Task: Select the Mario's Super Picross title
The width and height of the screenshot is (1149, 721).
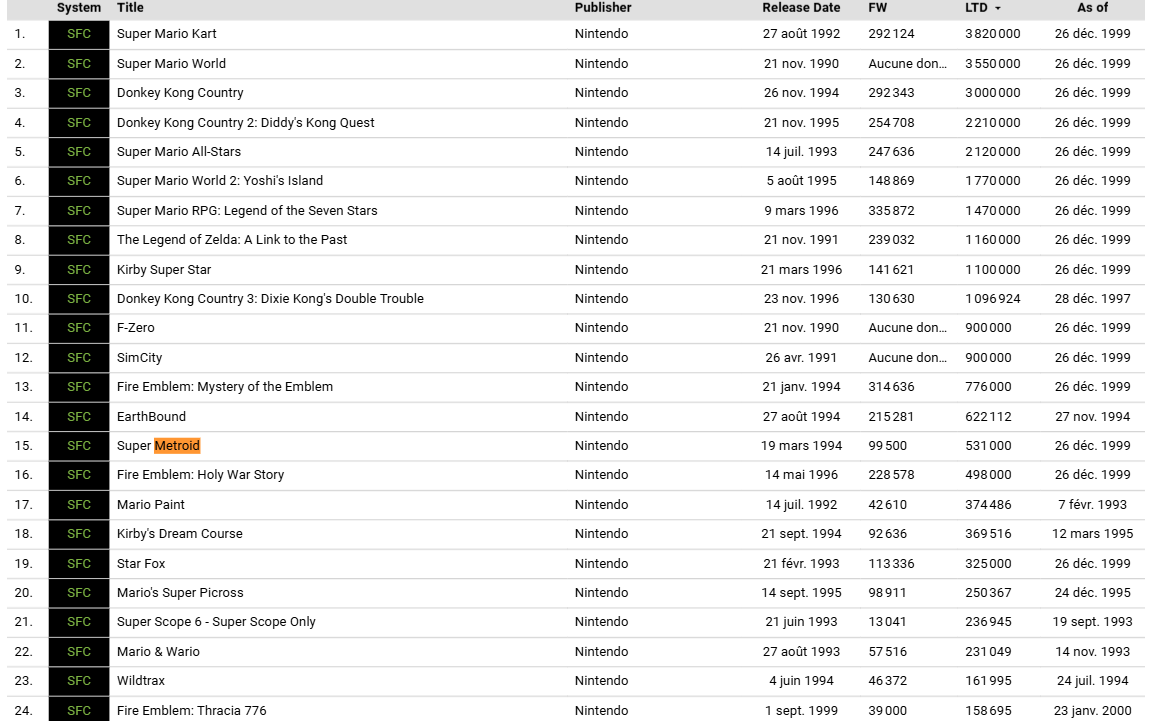Action: 180,593
